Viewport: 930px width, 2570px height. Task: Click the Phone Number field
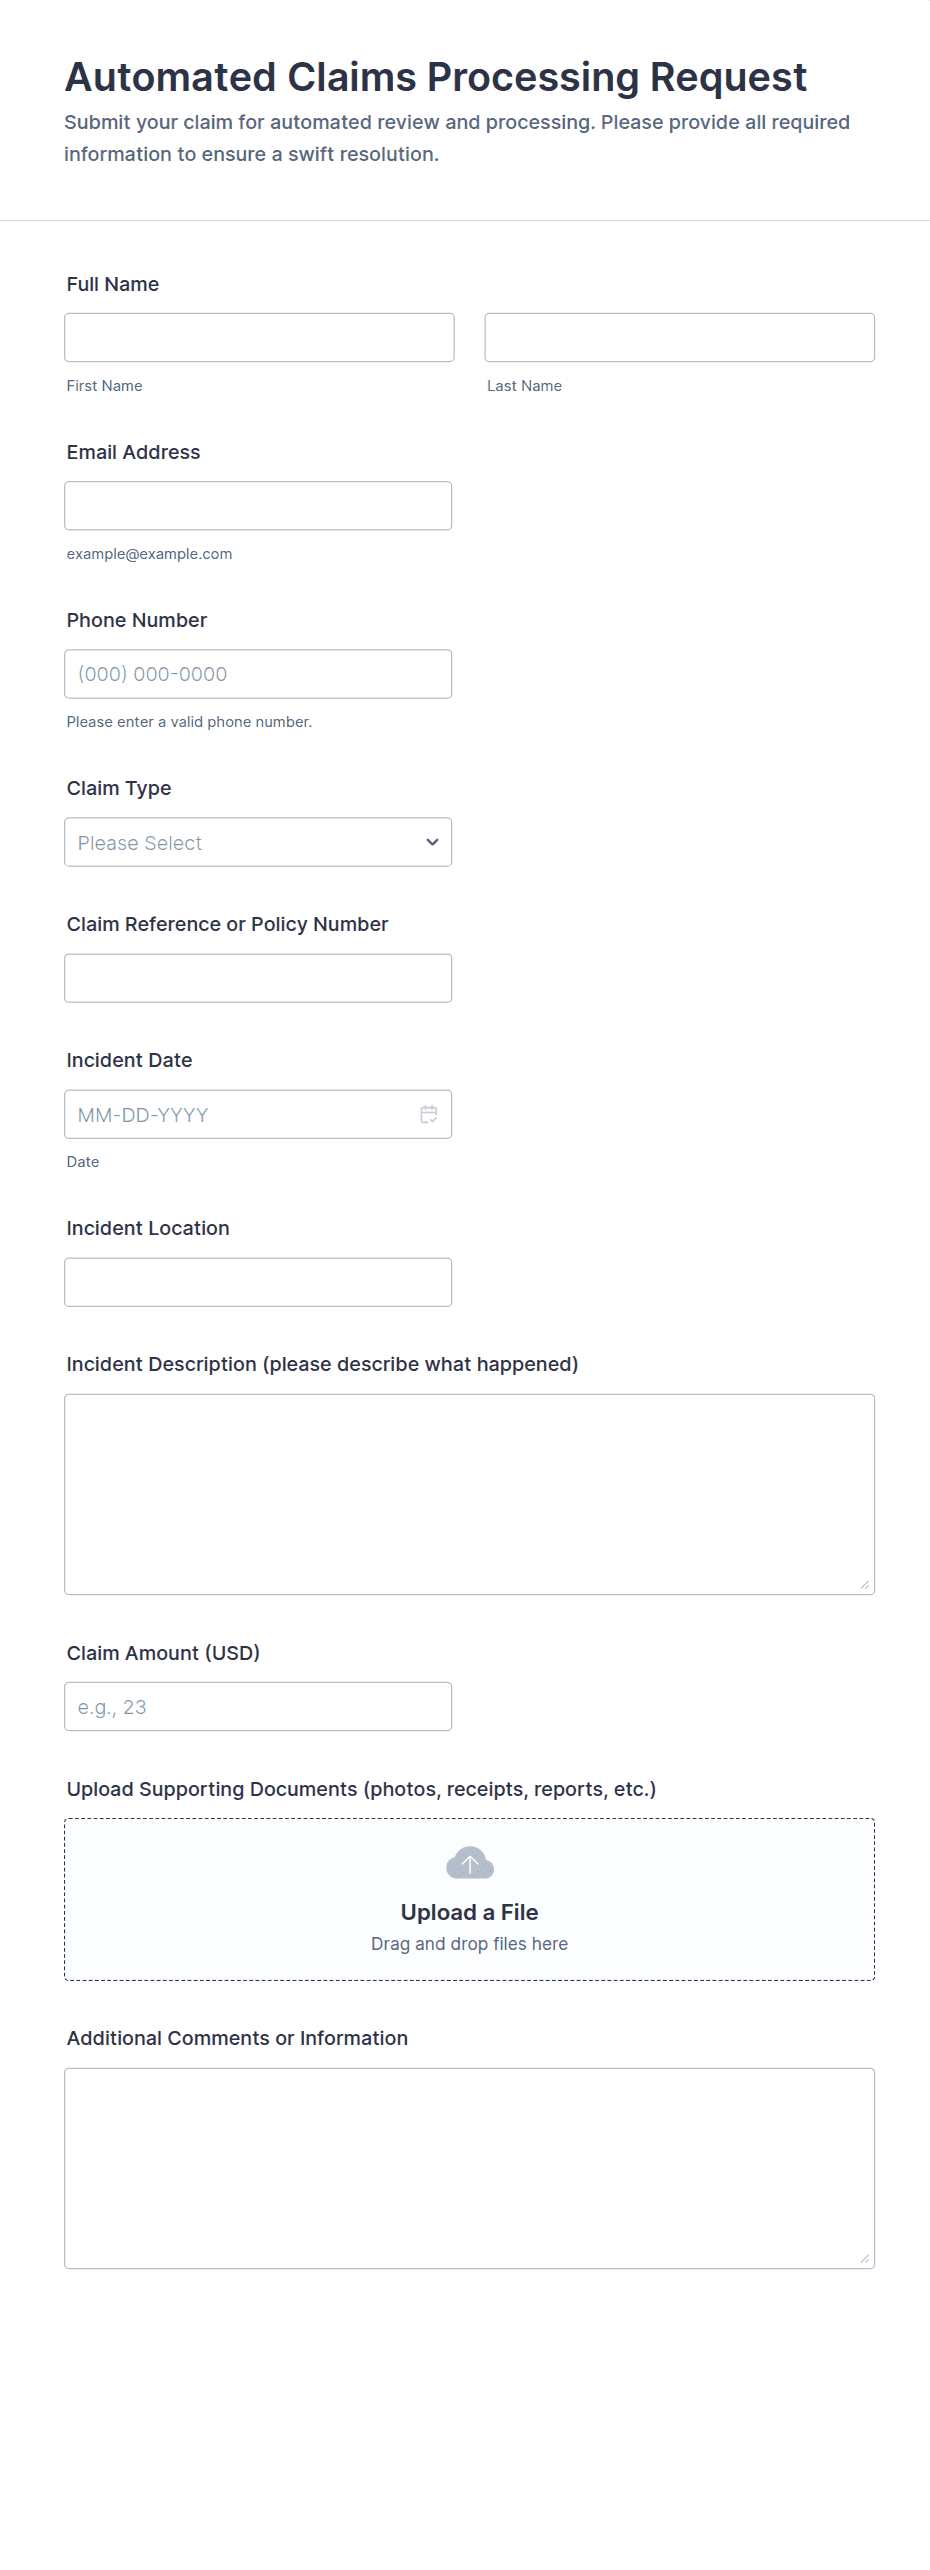pyautogui.click(x=258, y=674)
